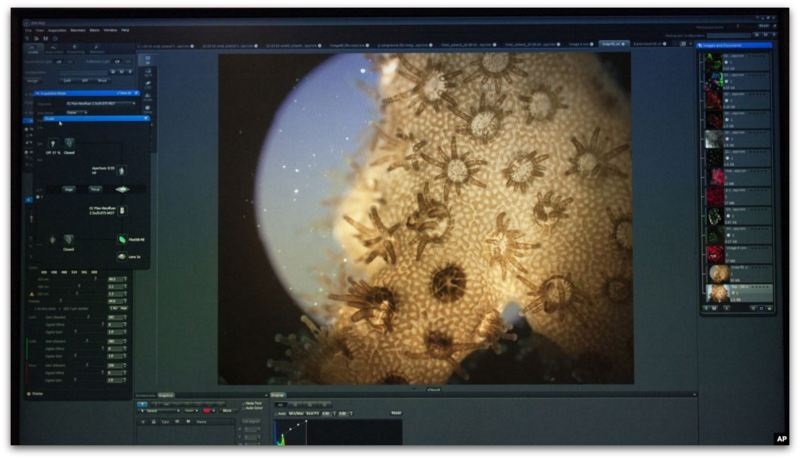Screen dimensions: 800x459
Task: Select the green reflector cube icon
Action: [x=122, y=239]
